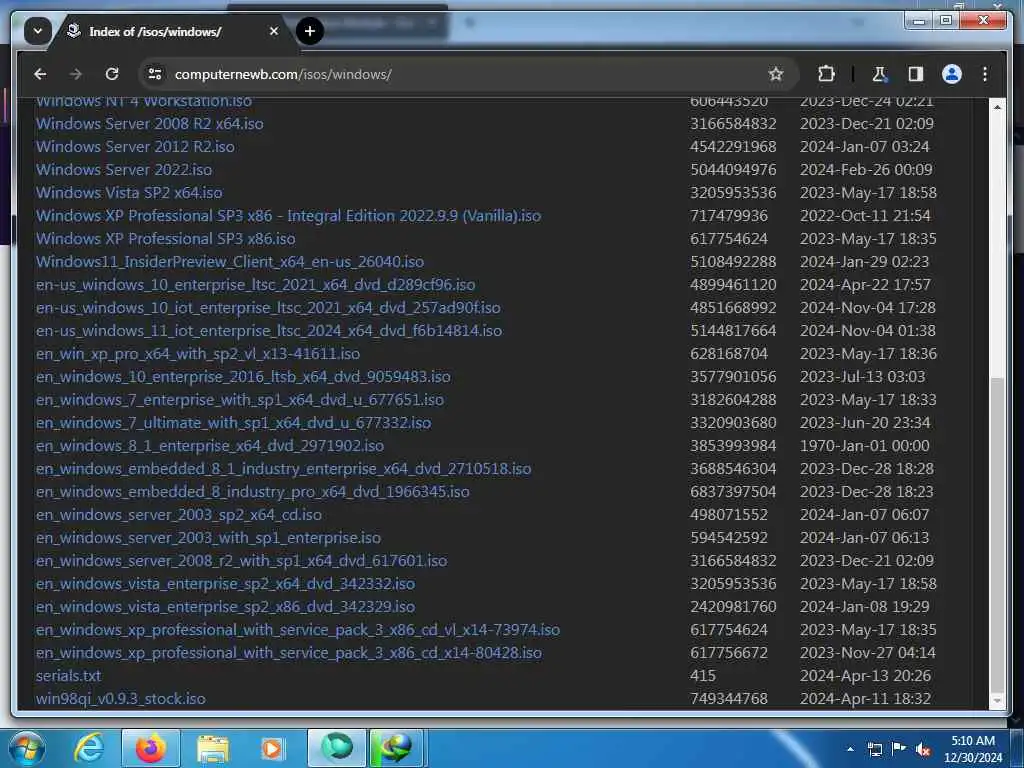The image size is (1024, 768).
Task: Click the address bar URL field
Action: pyautogui.click(x=457, y=74)
